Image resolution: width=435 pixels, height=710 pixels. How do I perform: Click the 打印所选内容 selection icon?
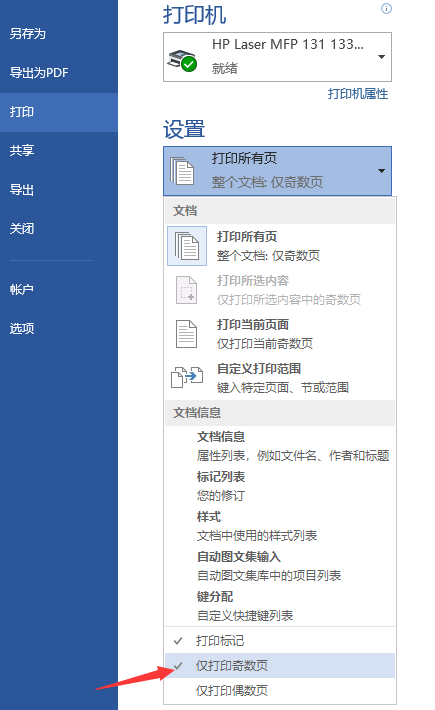coord(186,290)
